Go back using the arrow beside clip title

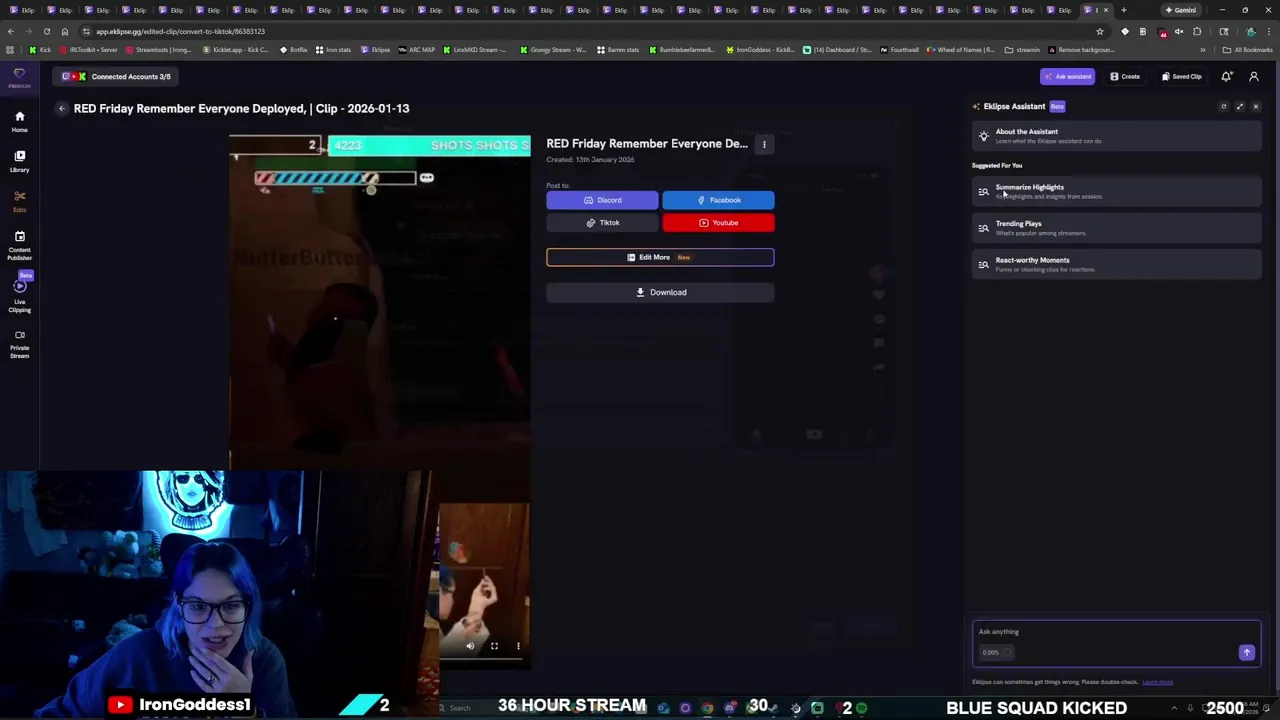pos(61,108)
